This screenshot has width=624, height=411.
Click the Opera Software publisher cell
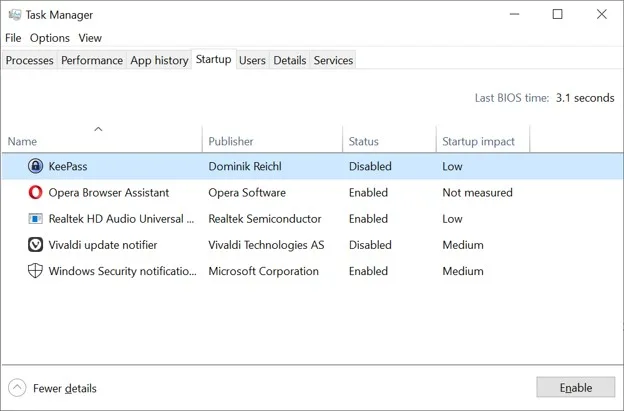point(247,193)
